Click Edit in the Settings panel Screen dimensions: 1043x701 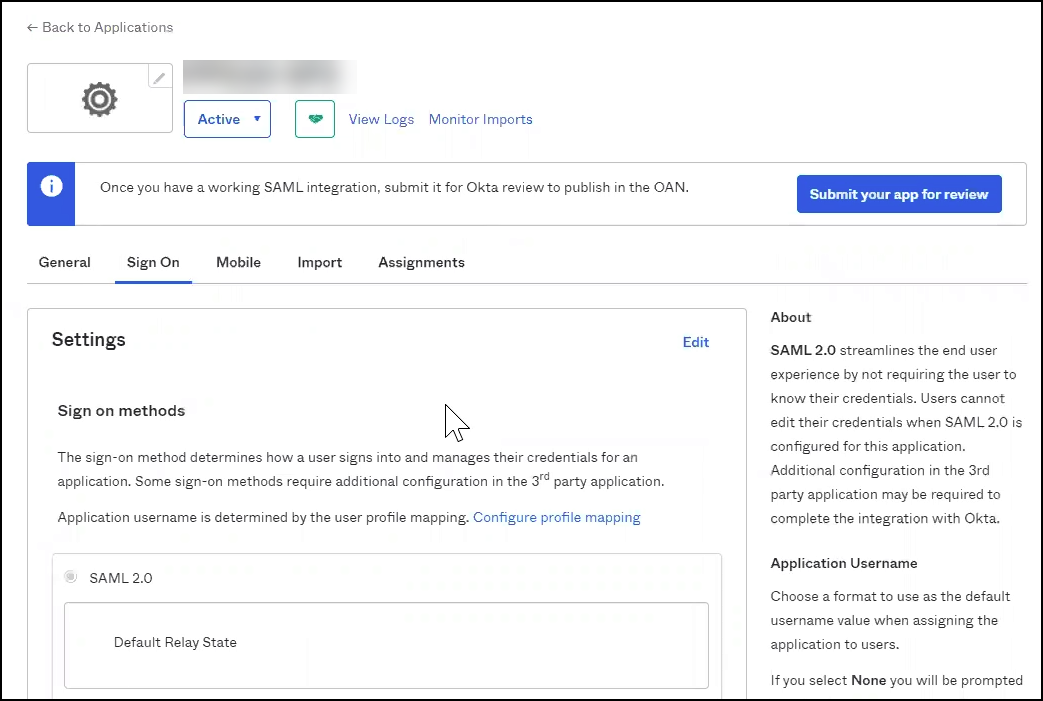click(x=695, y=342)
